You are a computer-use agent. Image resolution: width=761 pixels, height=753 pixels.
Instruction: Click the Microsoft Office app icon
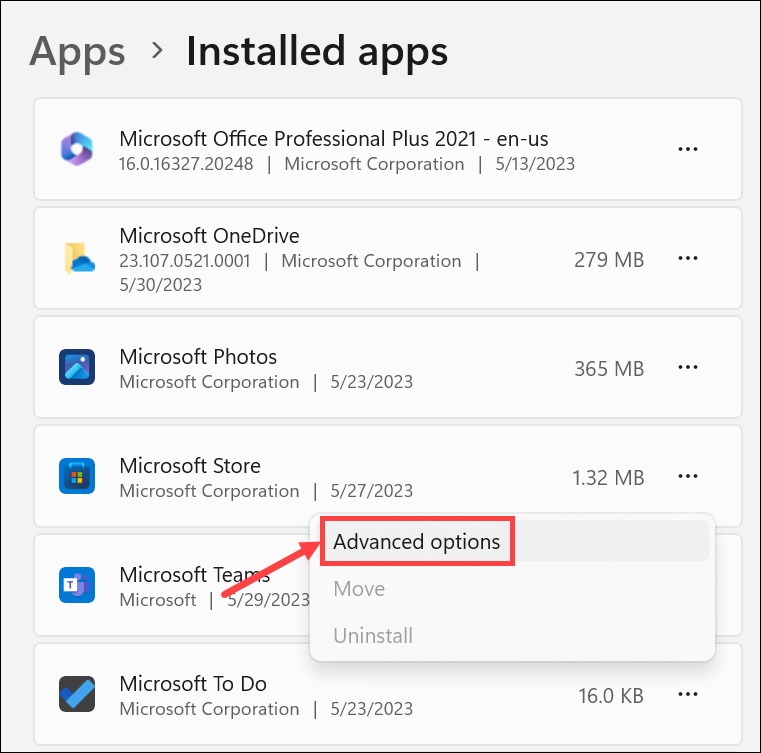click(77, 149)
